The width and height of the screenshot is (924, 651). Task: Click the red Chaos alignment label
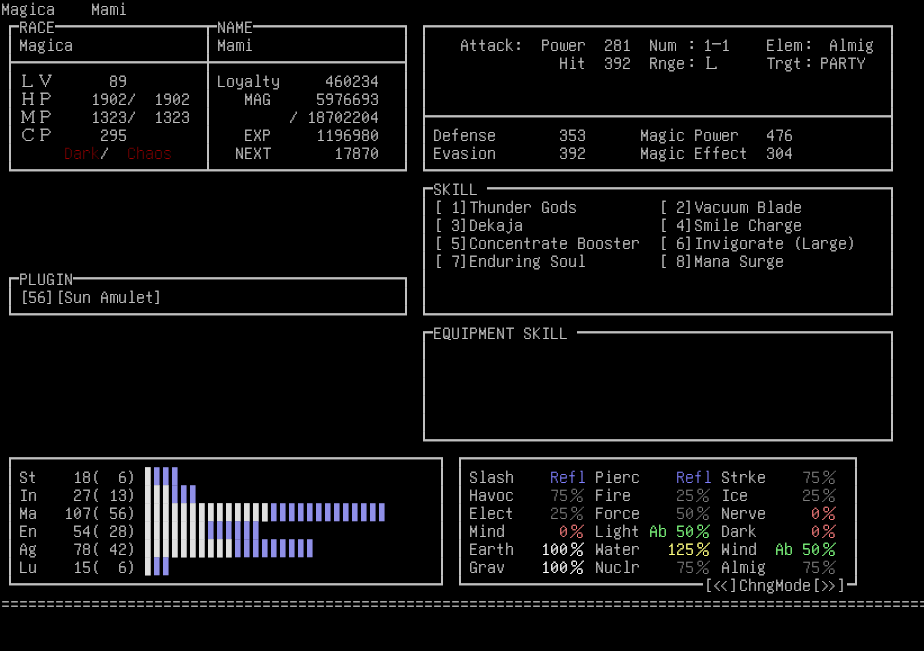pyautogui.click(x=149, y=154)
